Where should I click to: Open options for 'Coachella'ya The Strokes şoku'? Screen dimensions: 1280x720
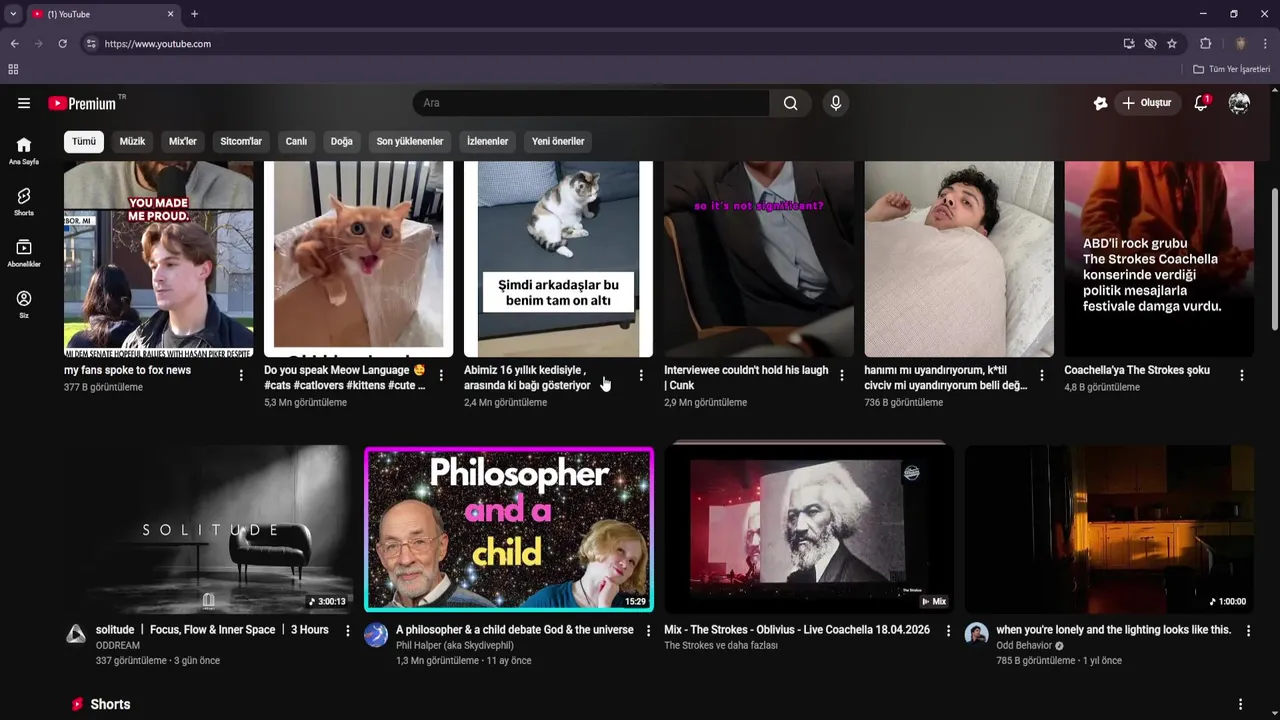point(1241,375)
